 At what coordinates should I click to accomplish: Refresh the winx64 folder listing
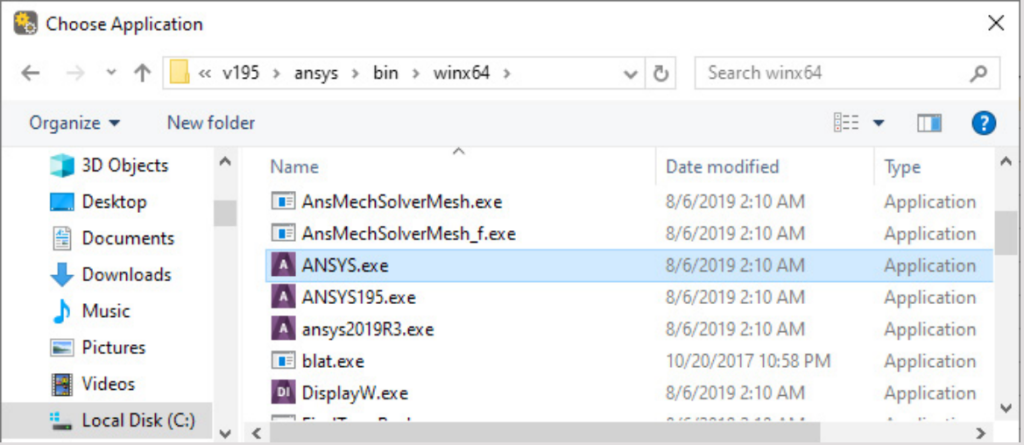pos(661,73)
